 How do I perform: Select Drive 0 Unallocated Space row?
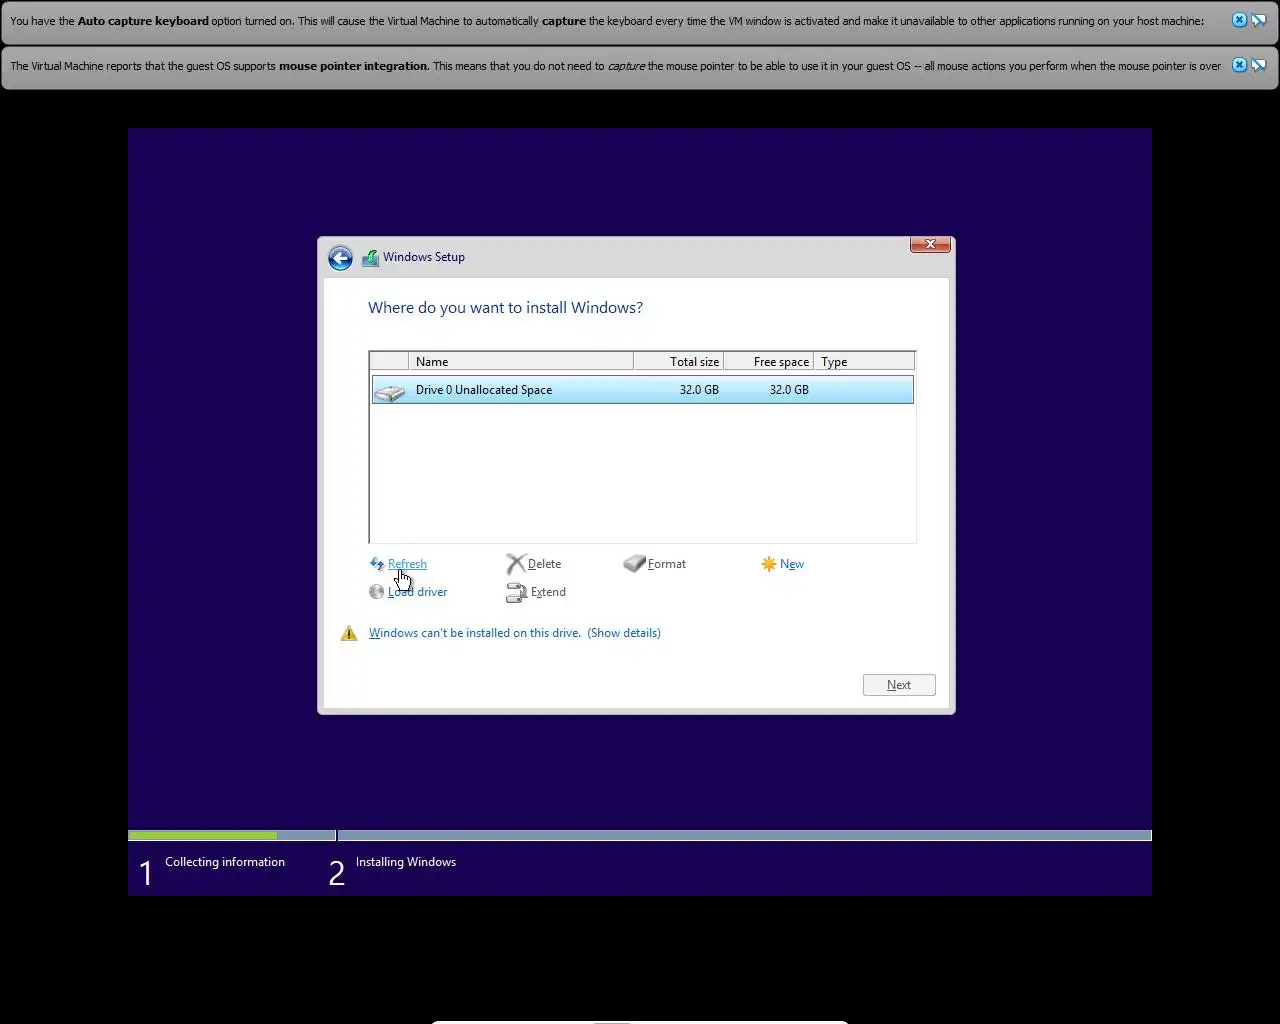pyautogui.click(x=642, y=390)
